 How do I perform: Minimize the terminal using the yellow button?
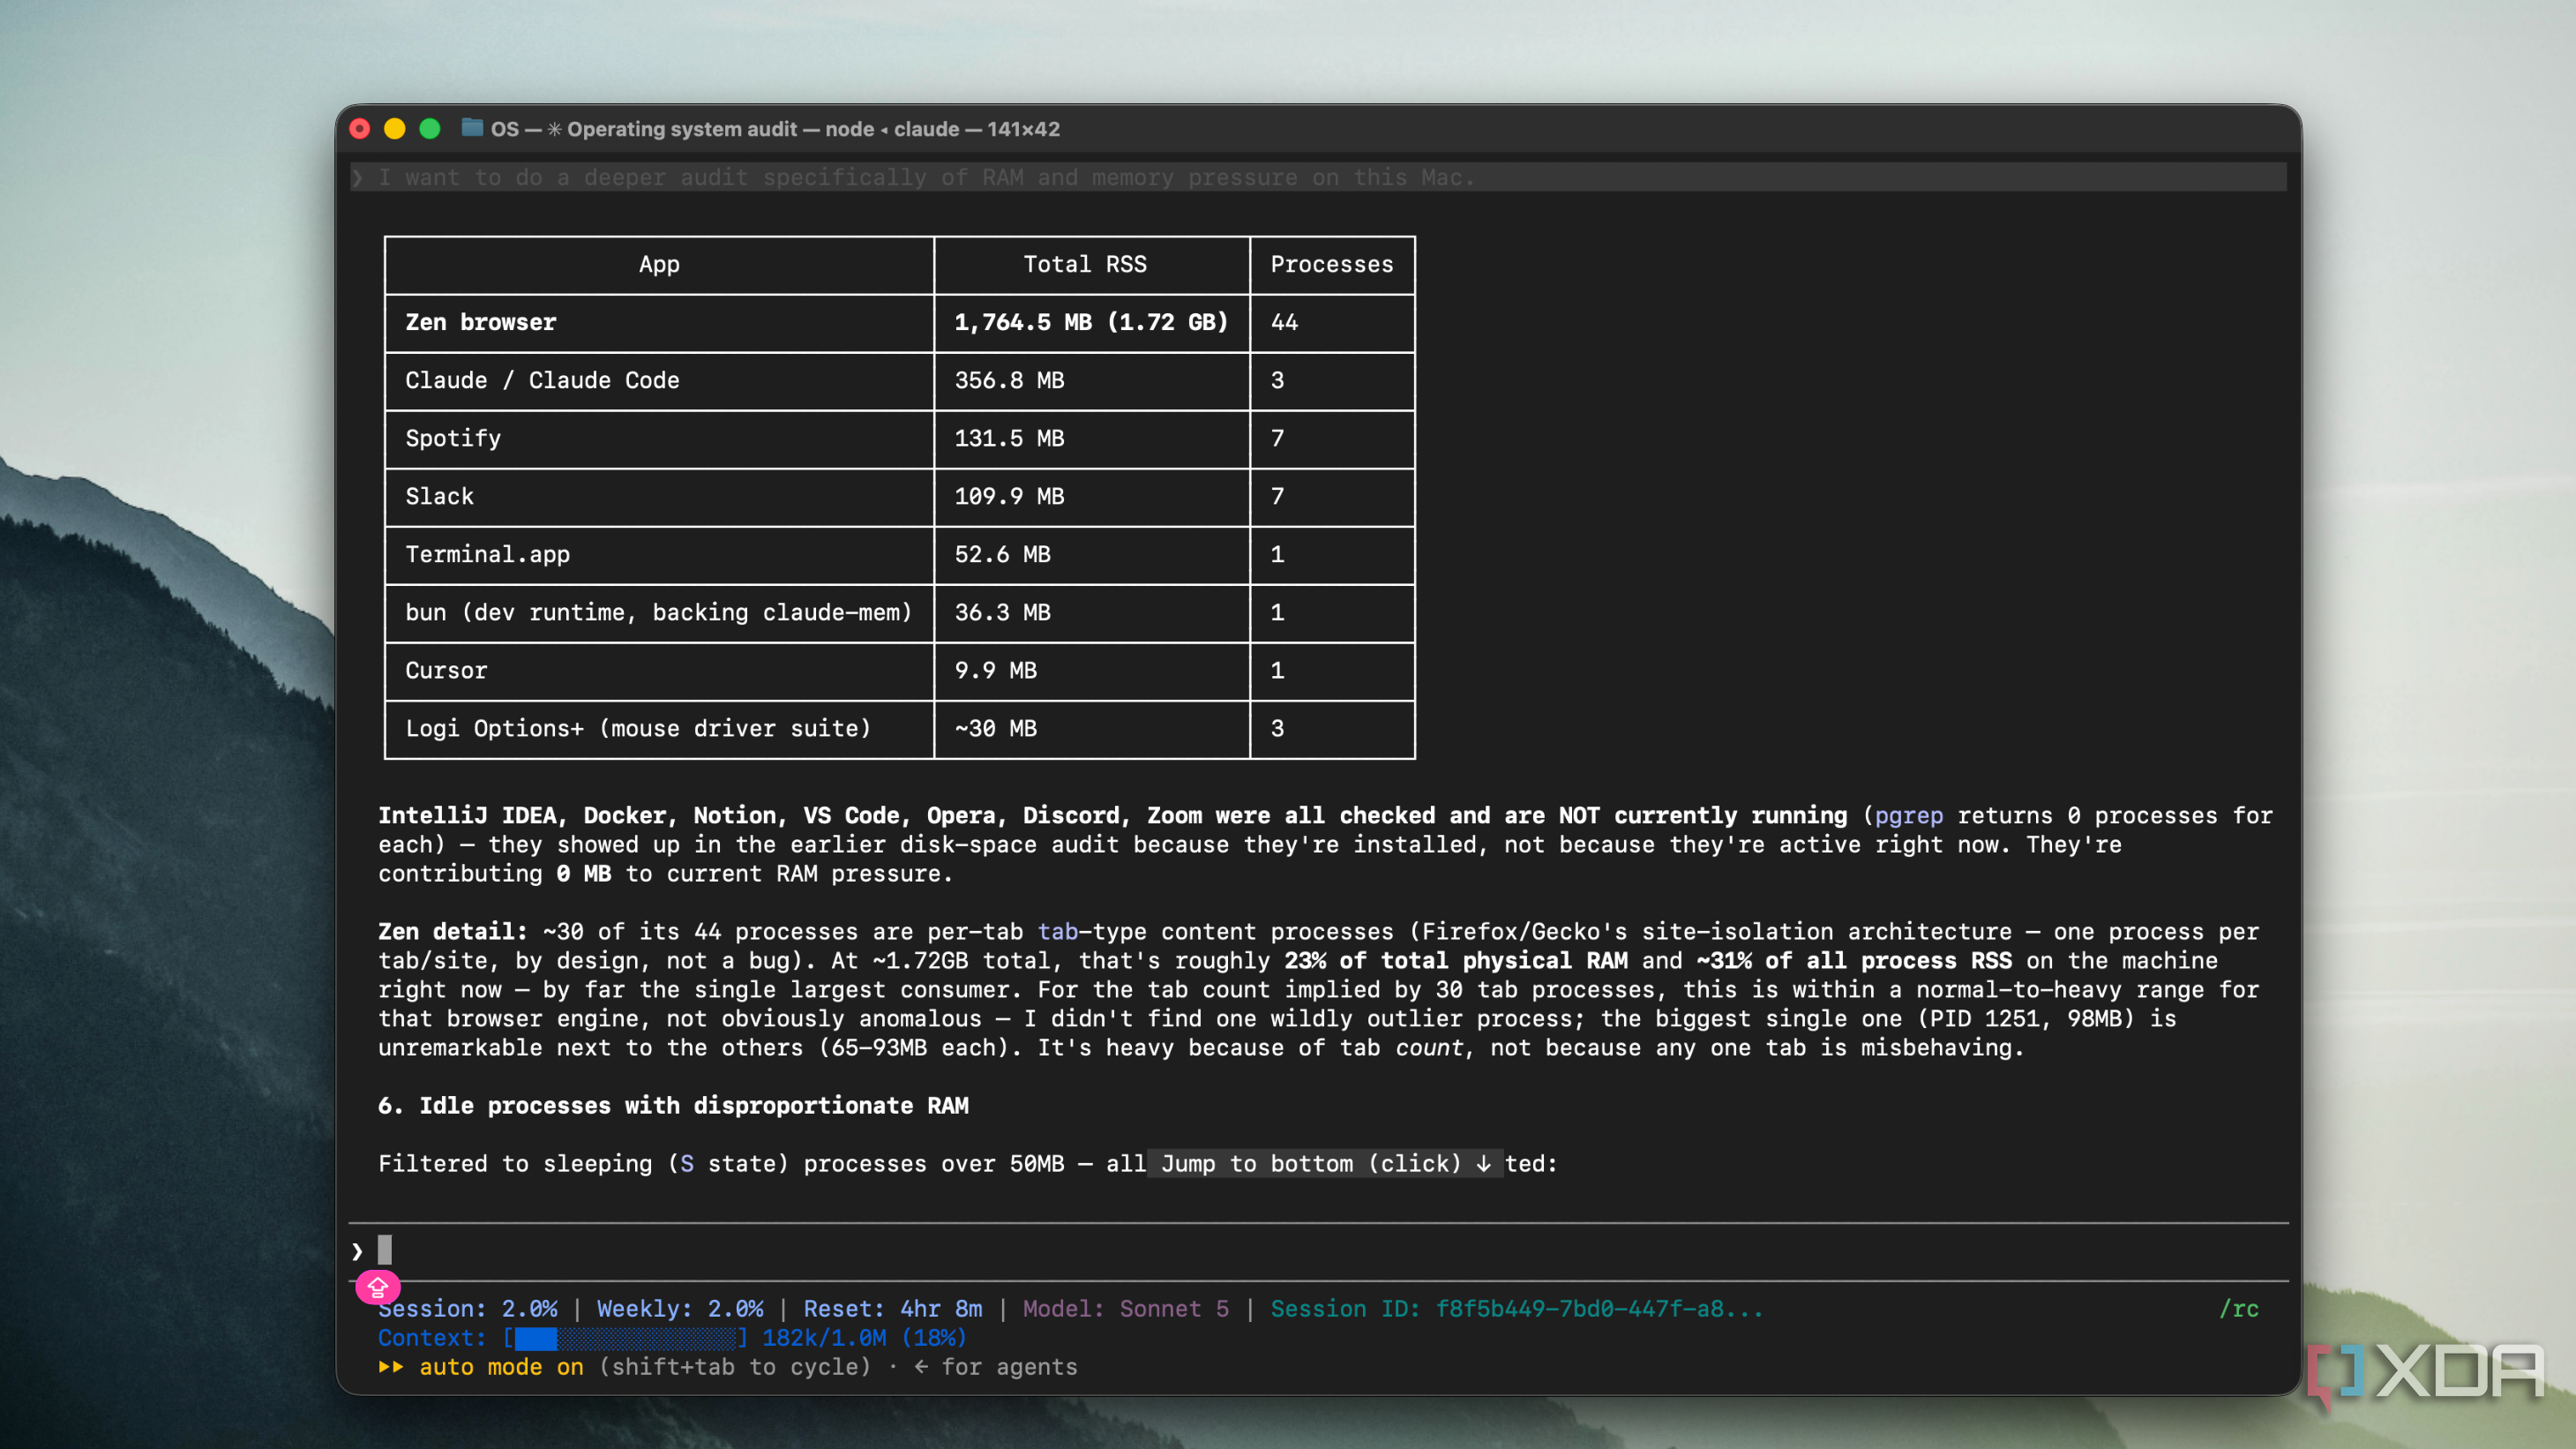click(395, 129)
